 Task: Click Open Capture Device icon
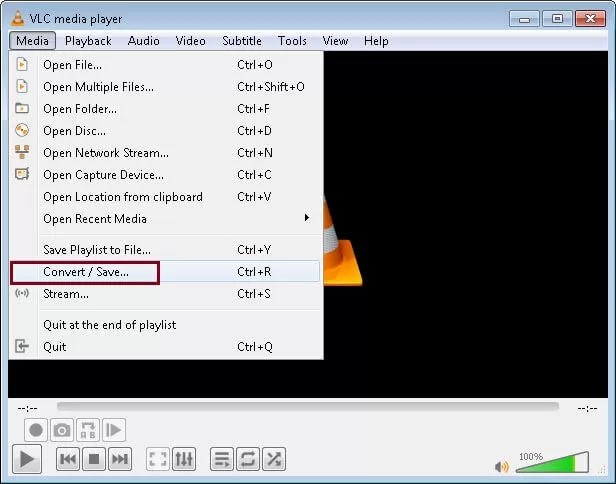[22, 174]
